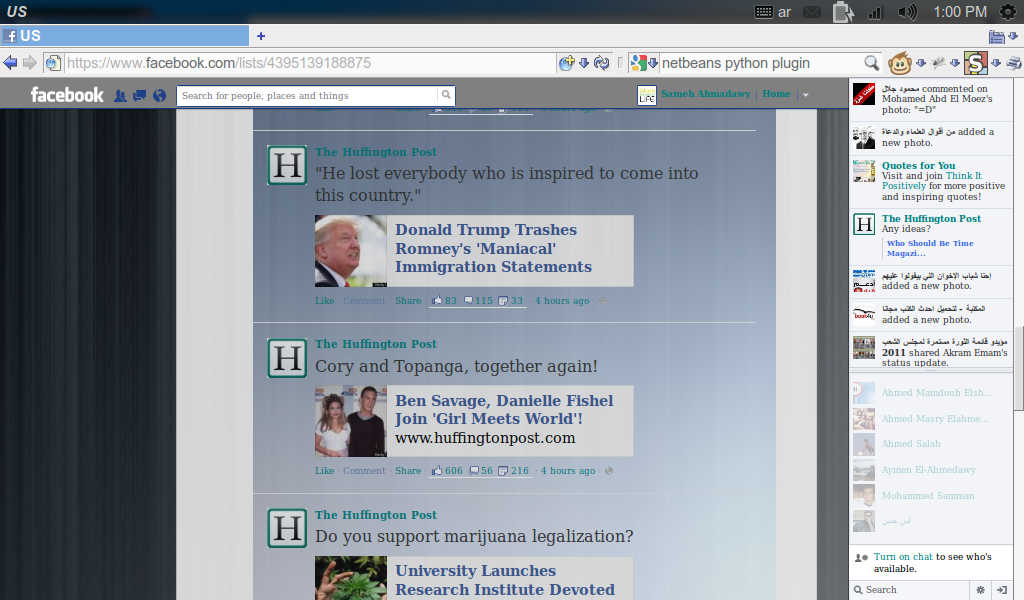Open dropdown arrow beside the gray wrench icon
This screenshot has height=600, width=1024.
[x=955, y=63]
